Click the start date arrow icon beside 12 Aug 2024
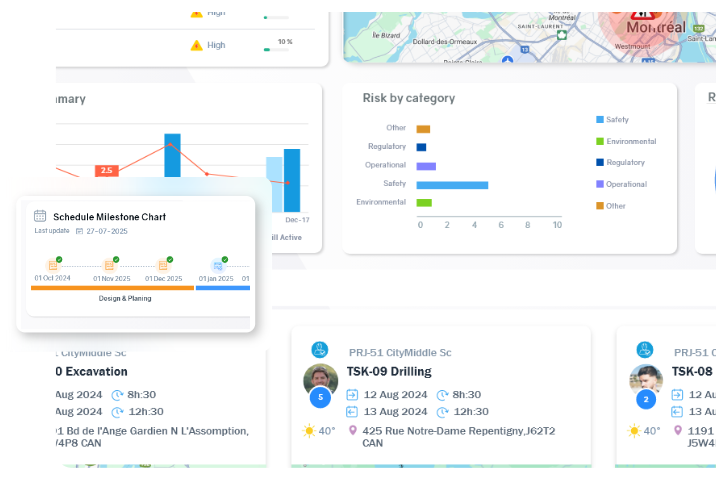The height and width of the screenshot is (479, 716). coord(352,395)
